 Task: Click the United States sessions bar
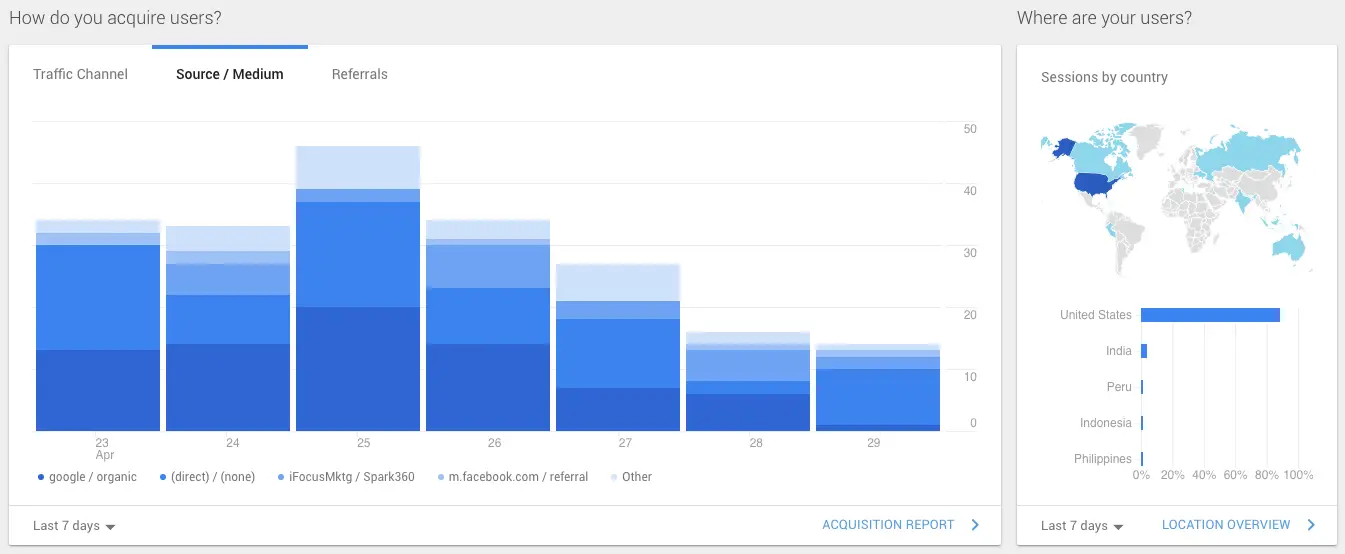pos(1210,315)
